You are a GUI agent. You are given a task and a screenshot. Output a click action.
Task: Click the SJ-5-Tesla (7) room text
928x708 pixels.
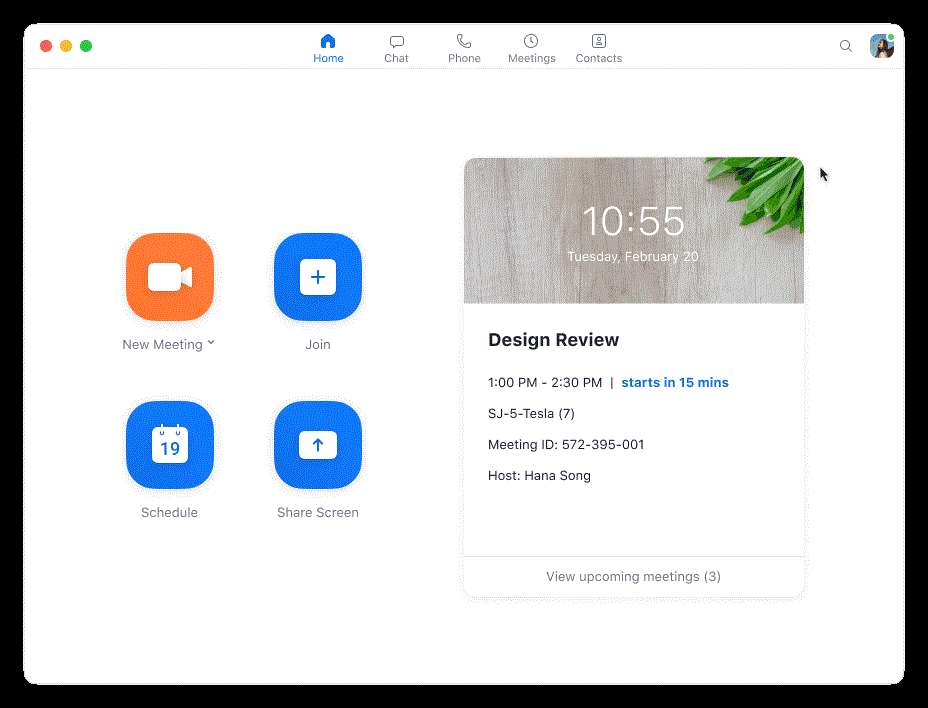[531, 414]
